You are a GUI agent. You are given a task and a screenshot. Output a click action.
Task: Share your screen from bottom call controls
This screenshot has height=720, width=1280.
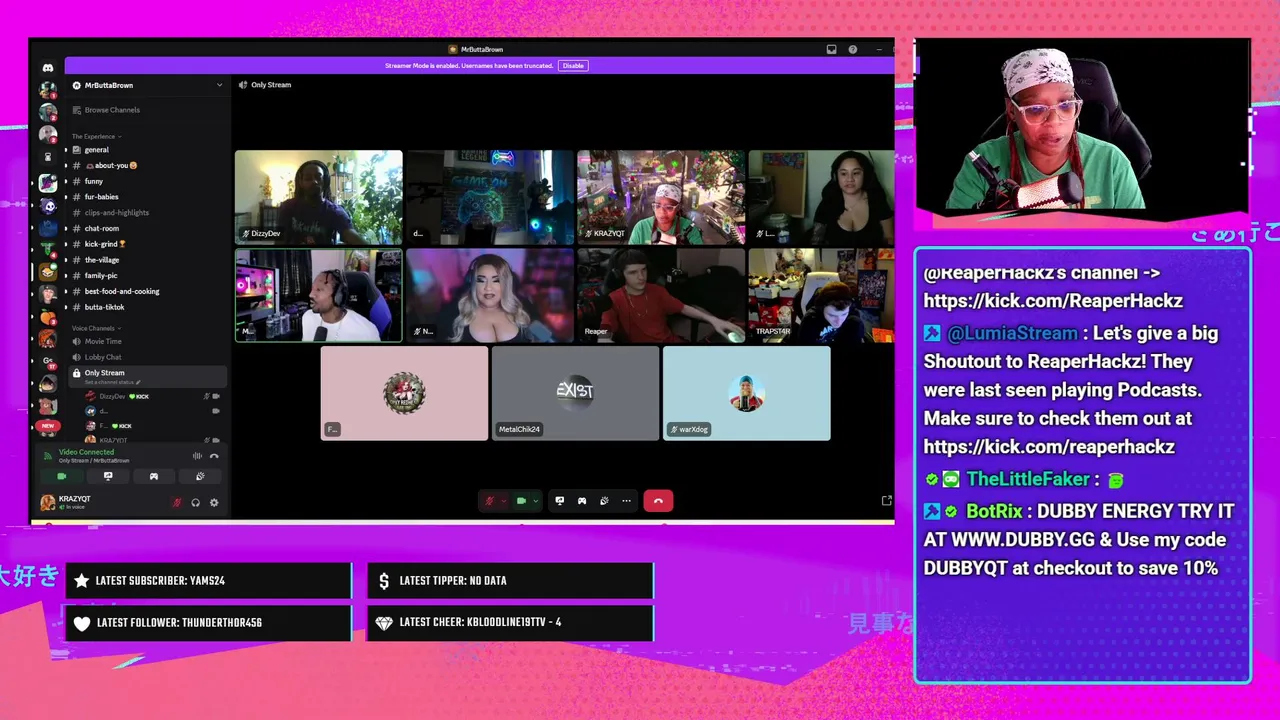click(560, 501)
